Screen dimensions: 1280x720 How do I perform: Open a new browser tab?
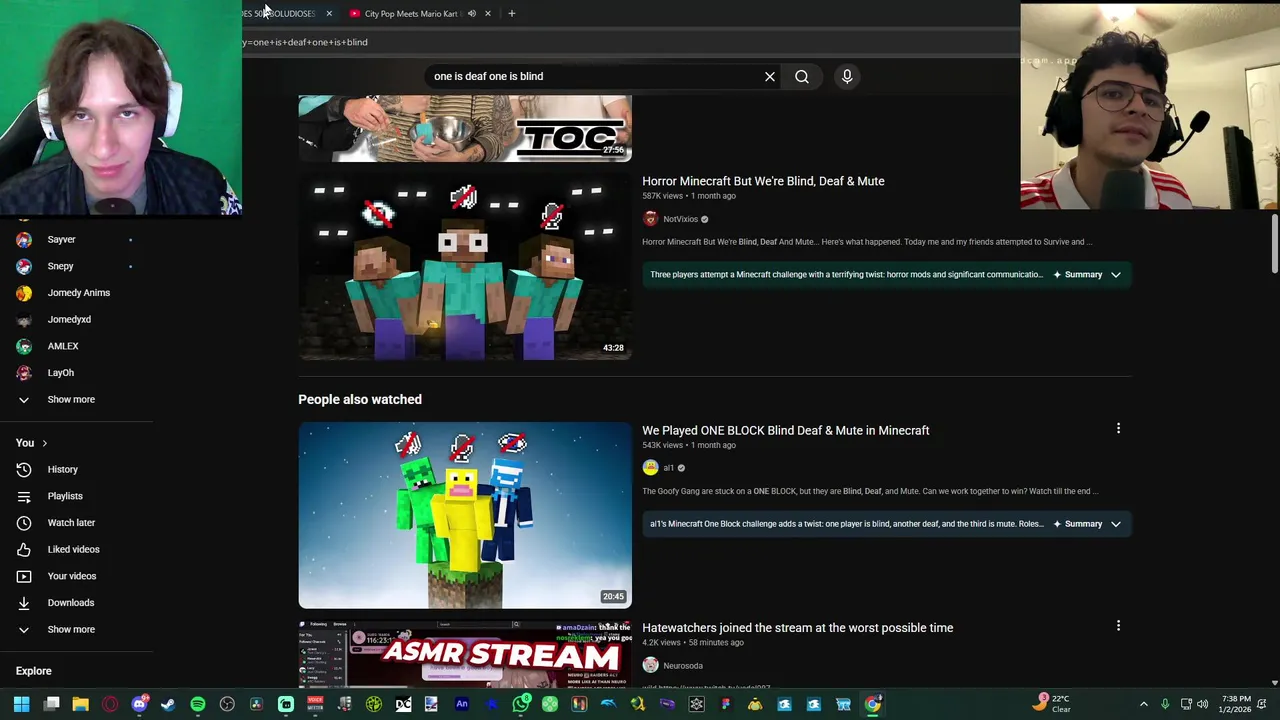(x=511, y=13)
